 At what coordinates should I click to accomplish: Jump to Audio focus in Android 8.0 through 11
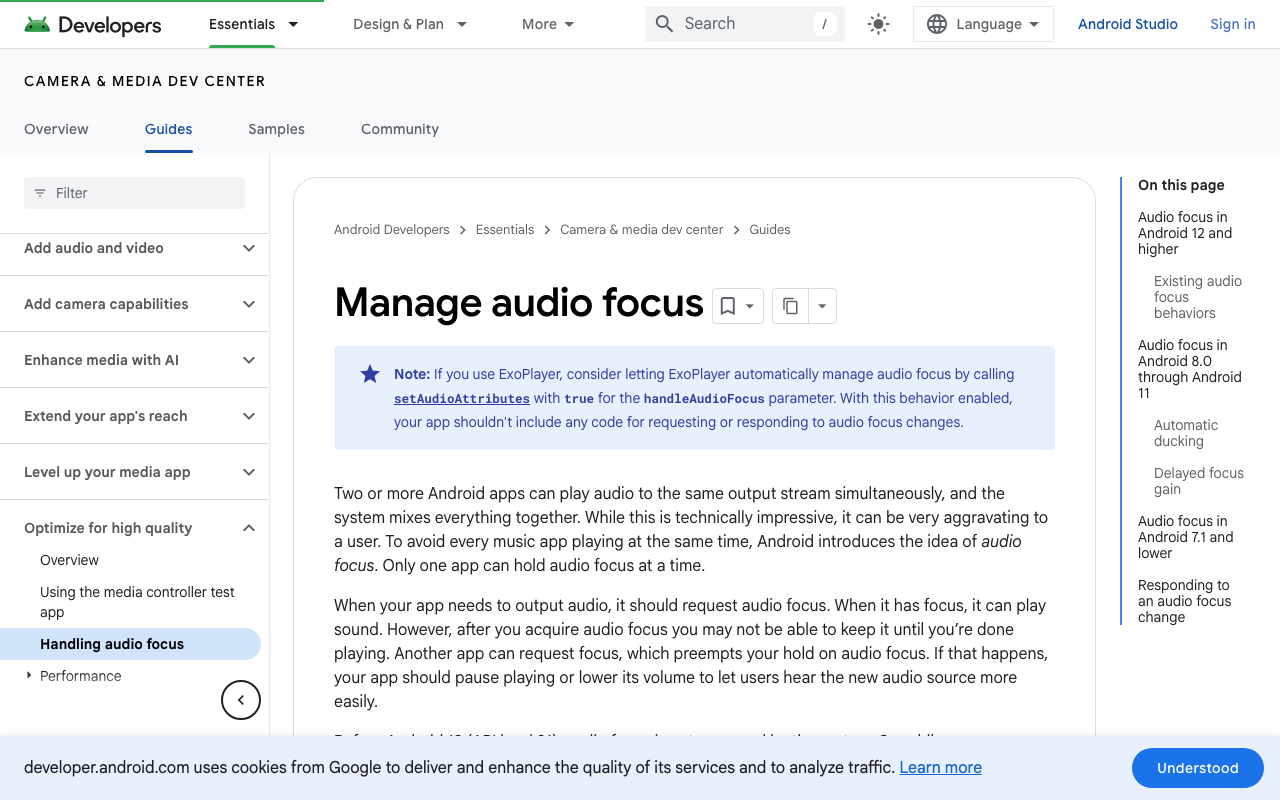[1190, 369]
